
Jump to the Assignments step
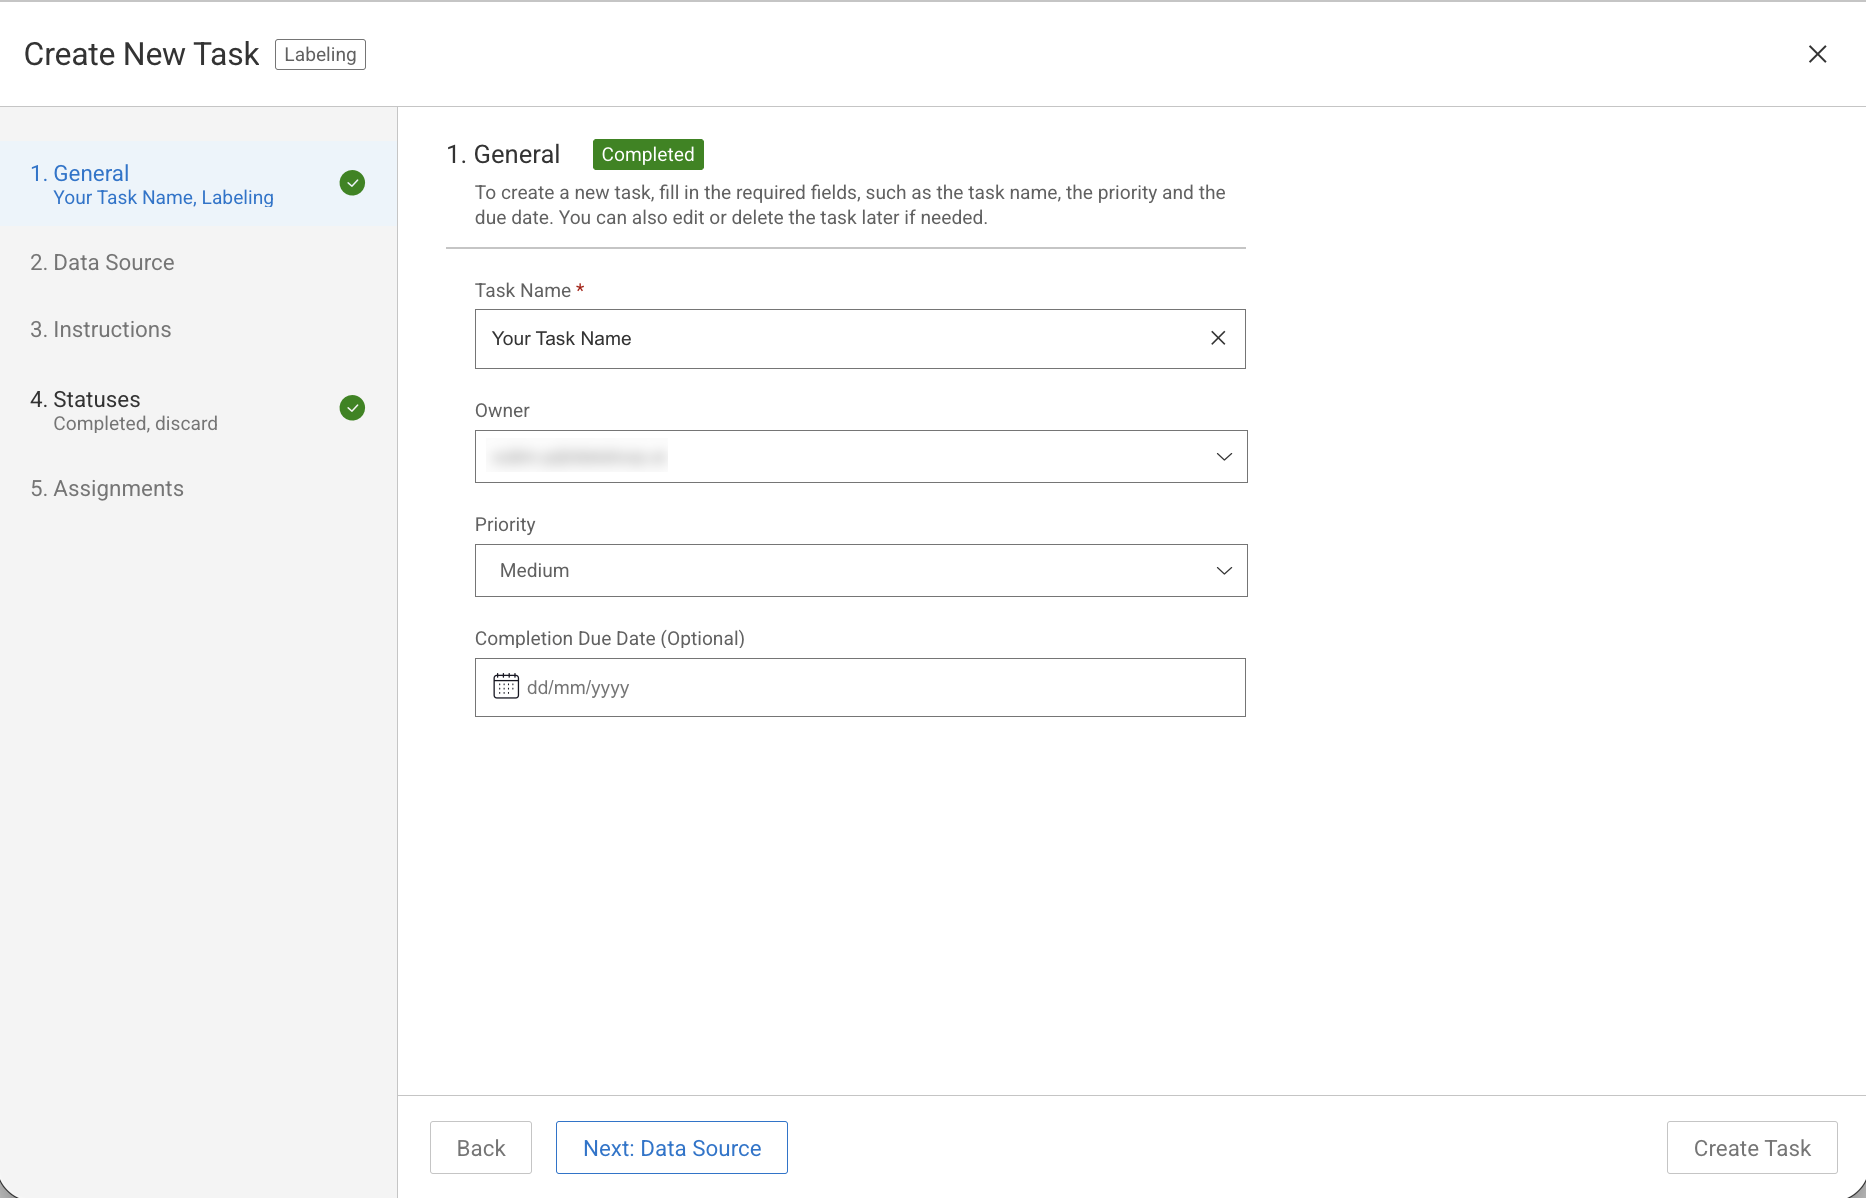(199, 488)
